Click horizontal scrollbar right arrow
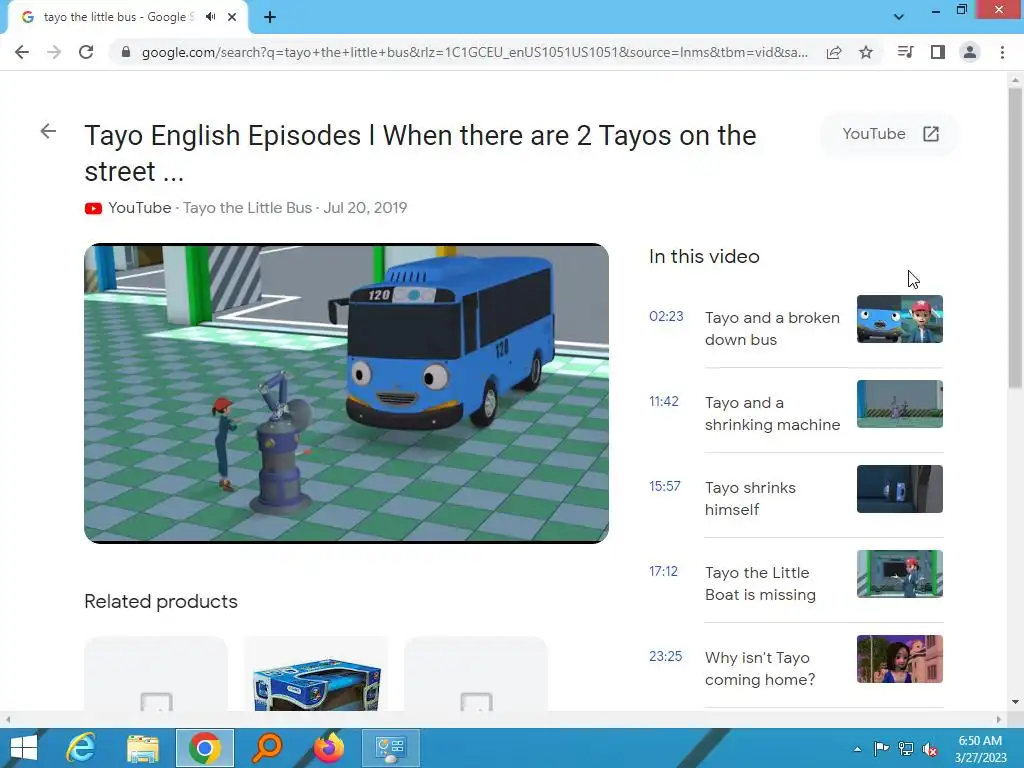The height and width of the screenshot is (768, 1024). 999,719
